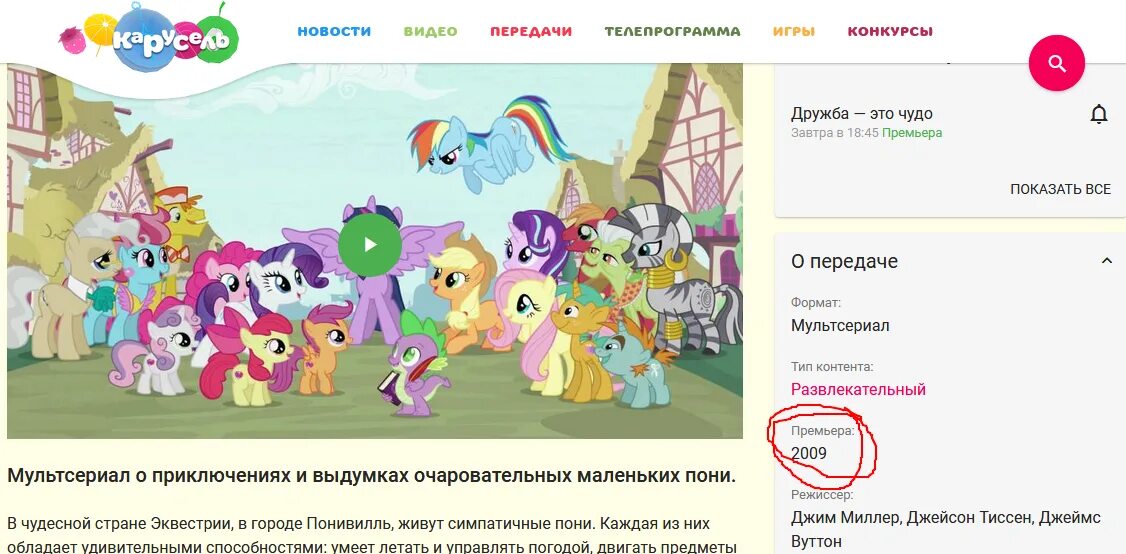Open the НОВОСТИ menu item

point(334,32)
